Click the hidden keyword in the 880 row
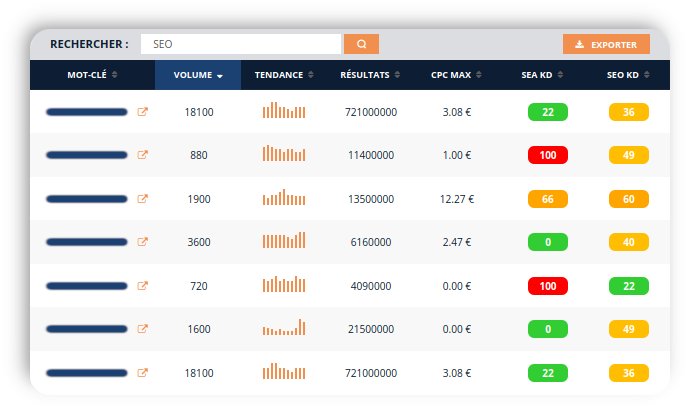The height and width of the screenshot is (420, 700). (87, 155)
